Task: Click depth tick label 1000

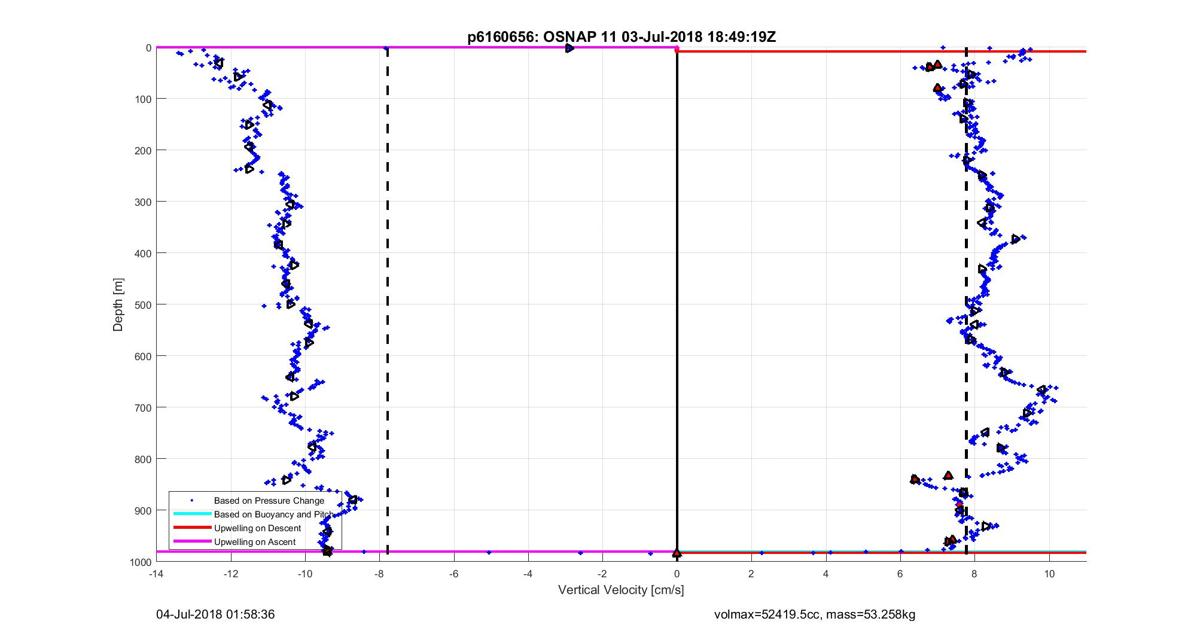Action: (x=140, y=562)
